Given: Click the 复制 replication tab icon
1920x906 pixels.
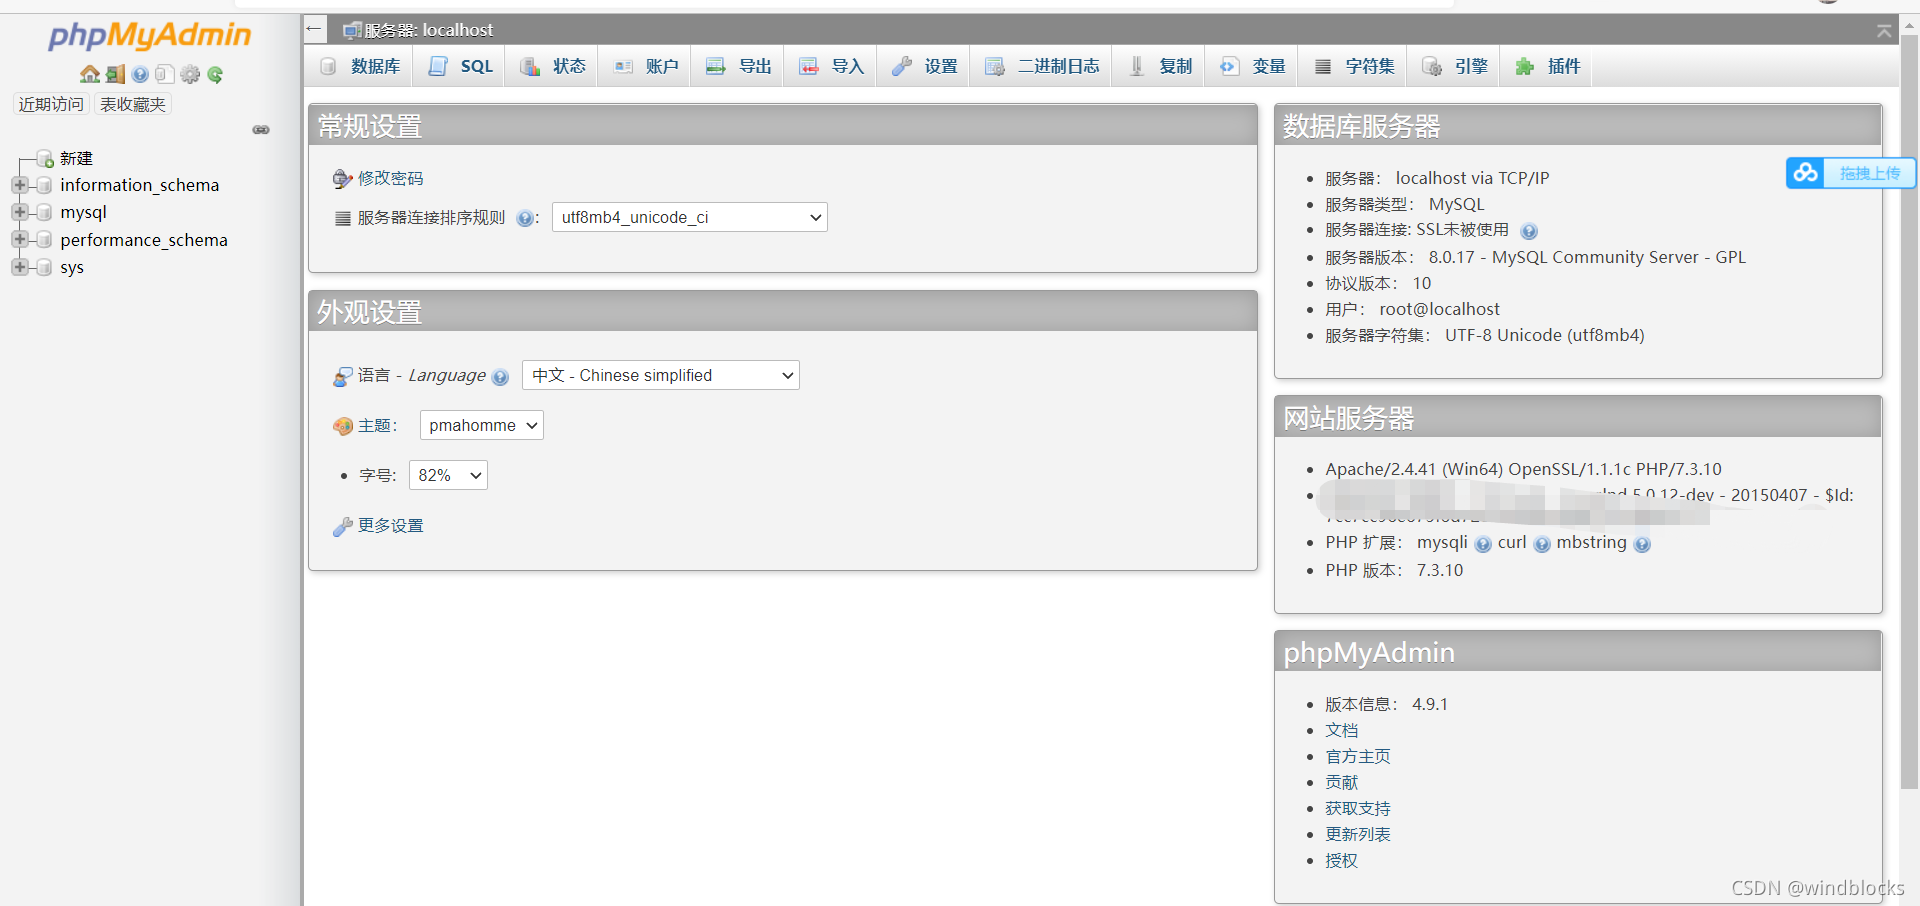Looking at the screenshot, I should [x=1137, y=66].
